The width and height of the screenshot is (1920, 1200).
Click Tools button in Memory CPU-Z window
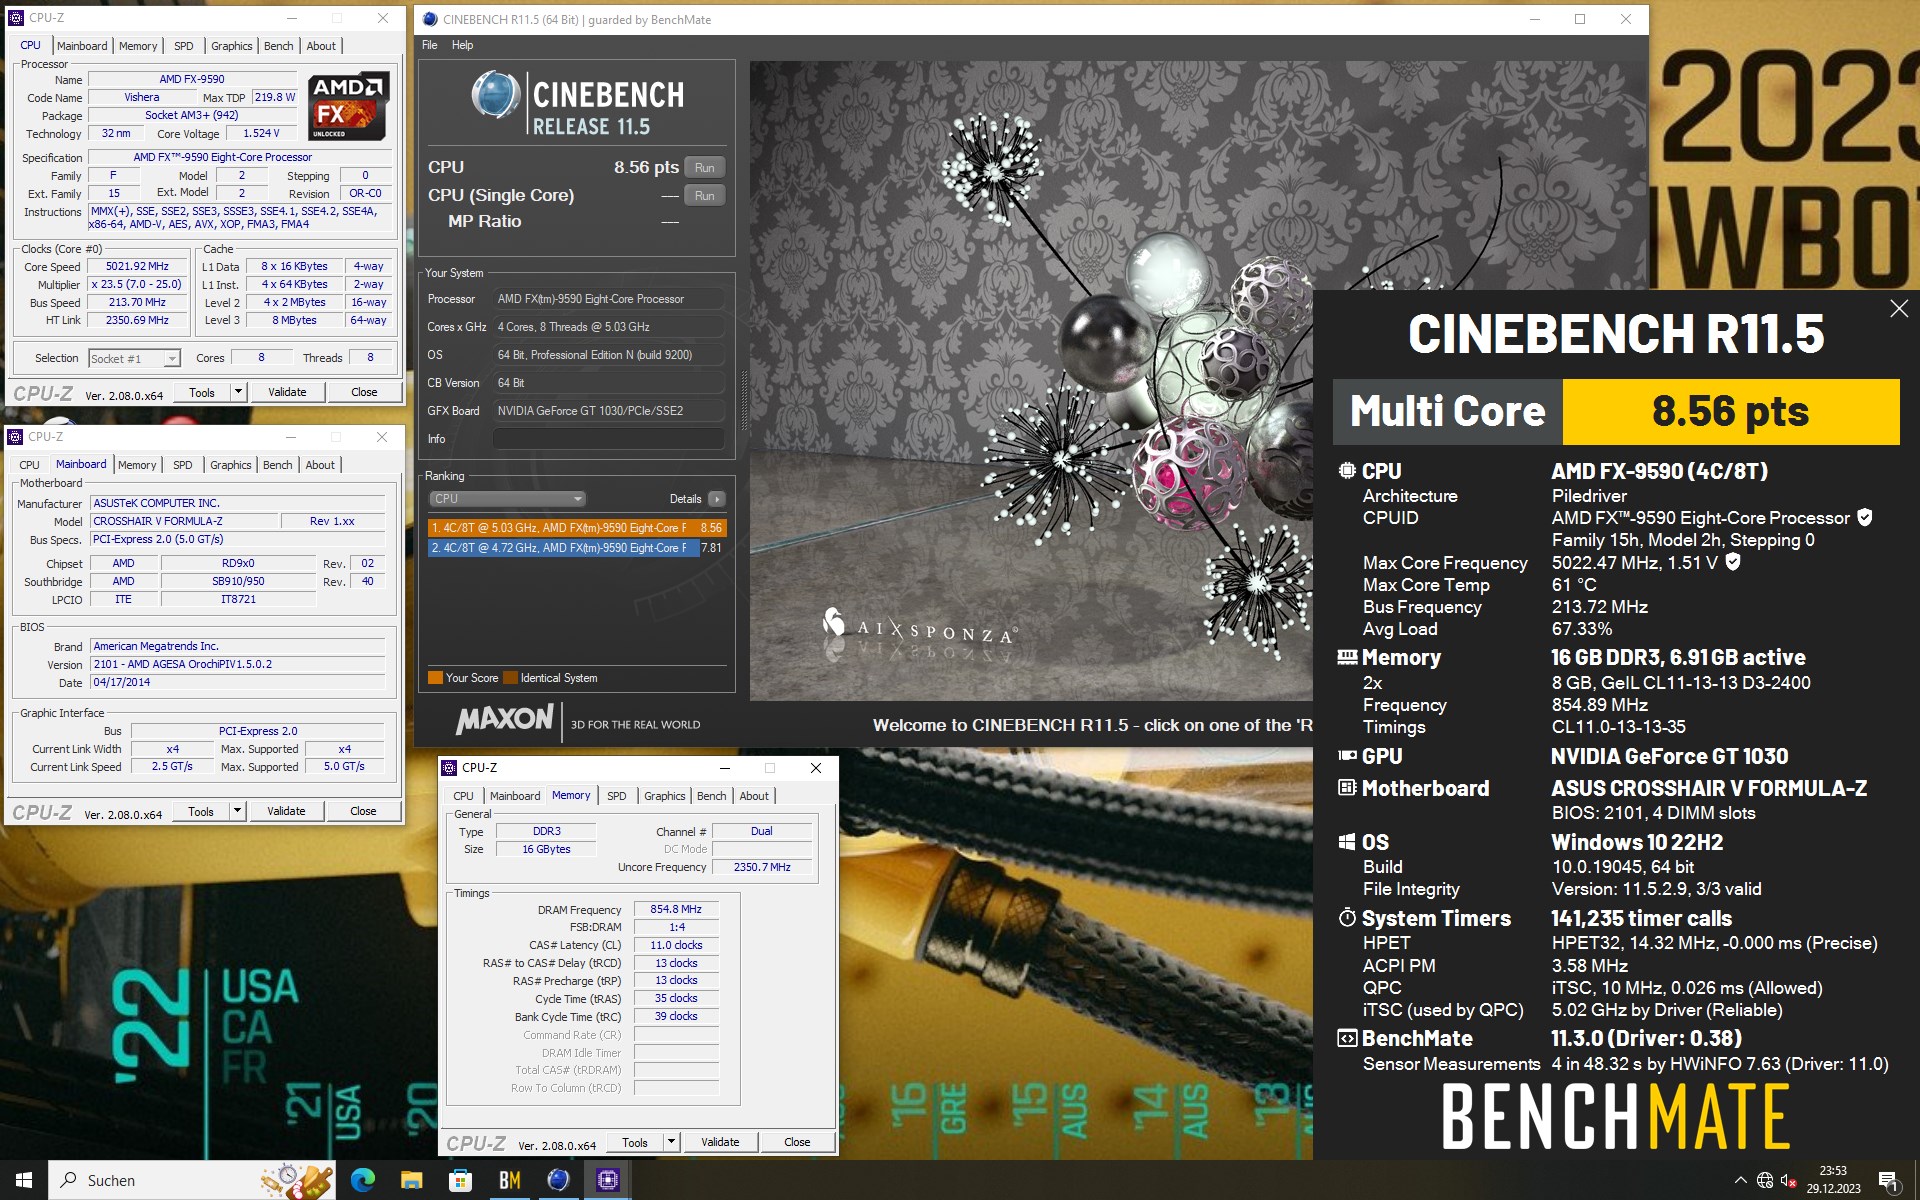[x=634, y=1142]
